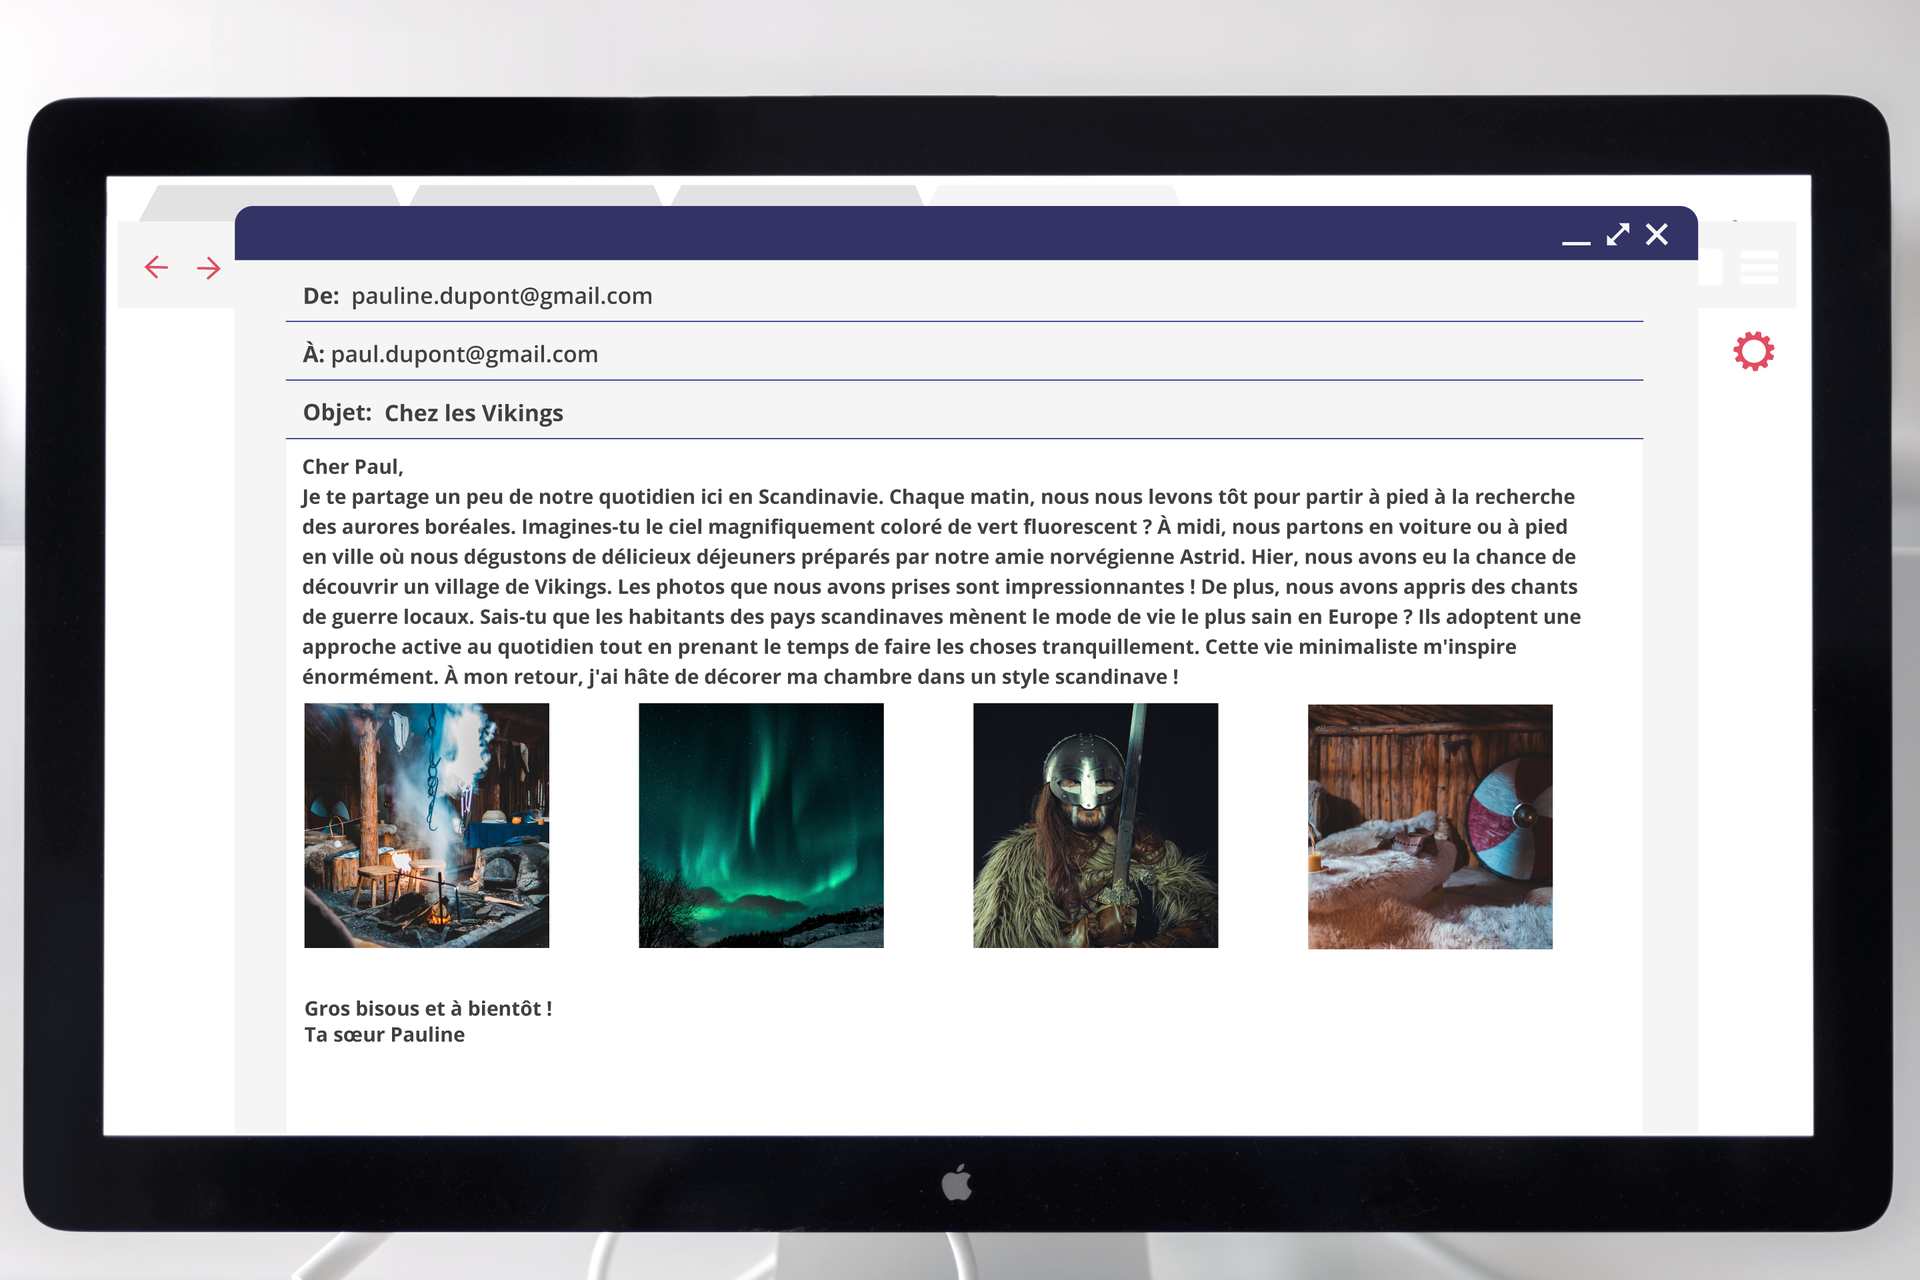Click the 'Cher Paul,' greeting line

[353, 467]
